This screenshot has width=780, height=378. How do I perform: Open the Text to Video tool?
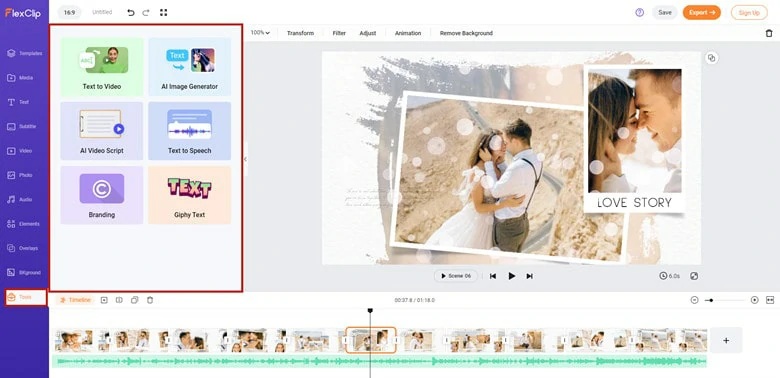click(x=102, y=67)
